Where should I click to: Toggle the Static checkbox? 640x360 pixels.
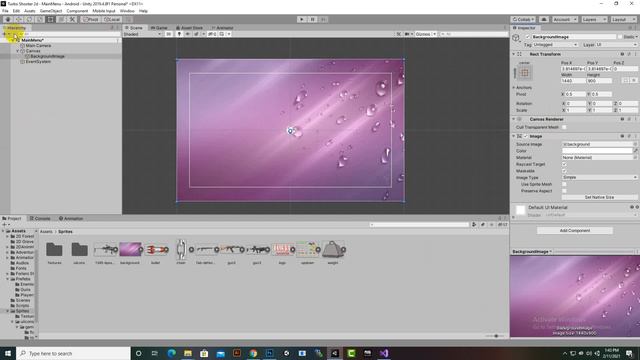620,37
